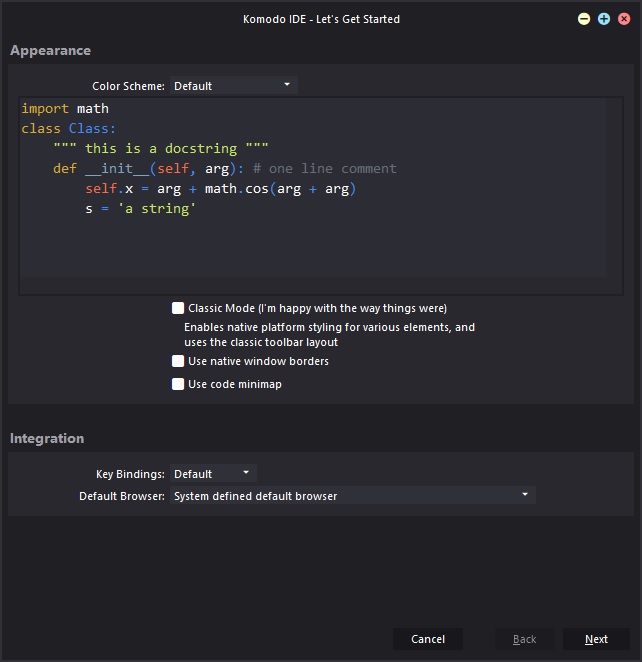
Task: Click the Classic Mode description text
Action: [329, 334]
